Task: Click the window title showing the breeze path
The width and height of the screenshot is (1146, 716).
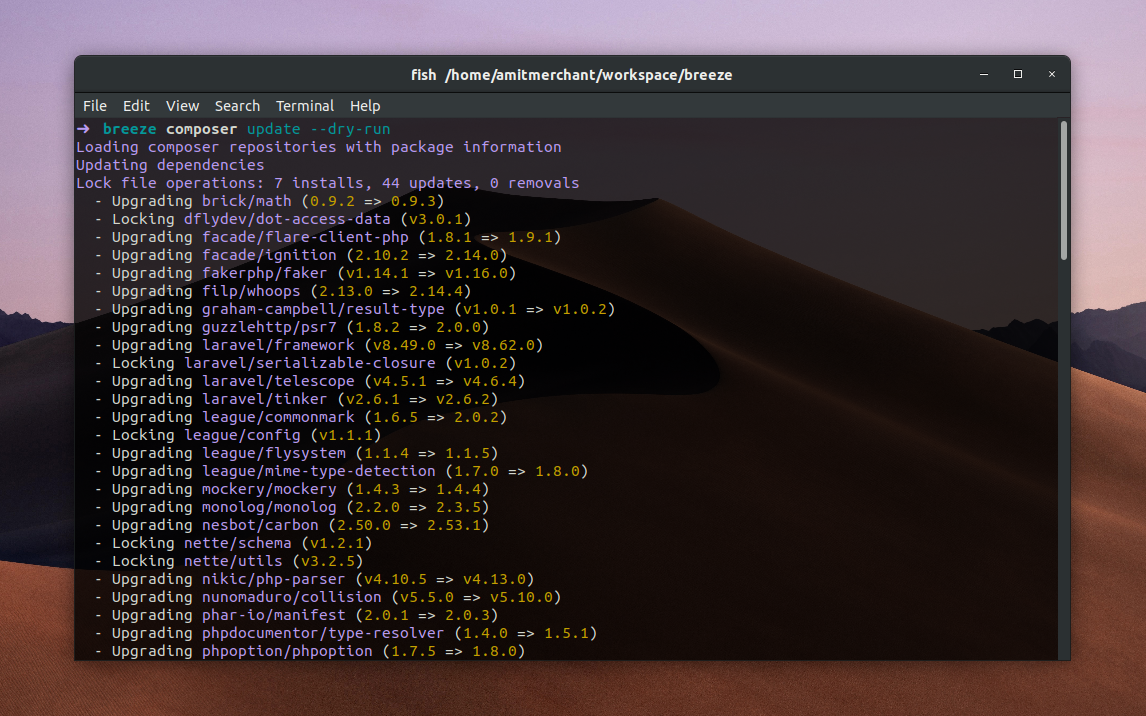Action: point(573,74)
